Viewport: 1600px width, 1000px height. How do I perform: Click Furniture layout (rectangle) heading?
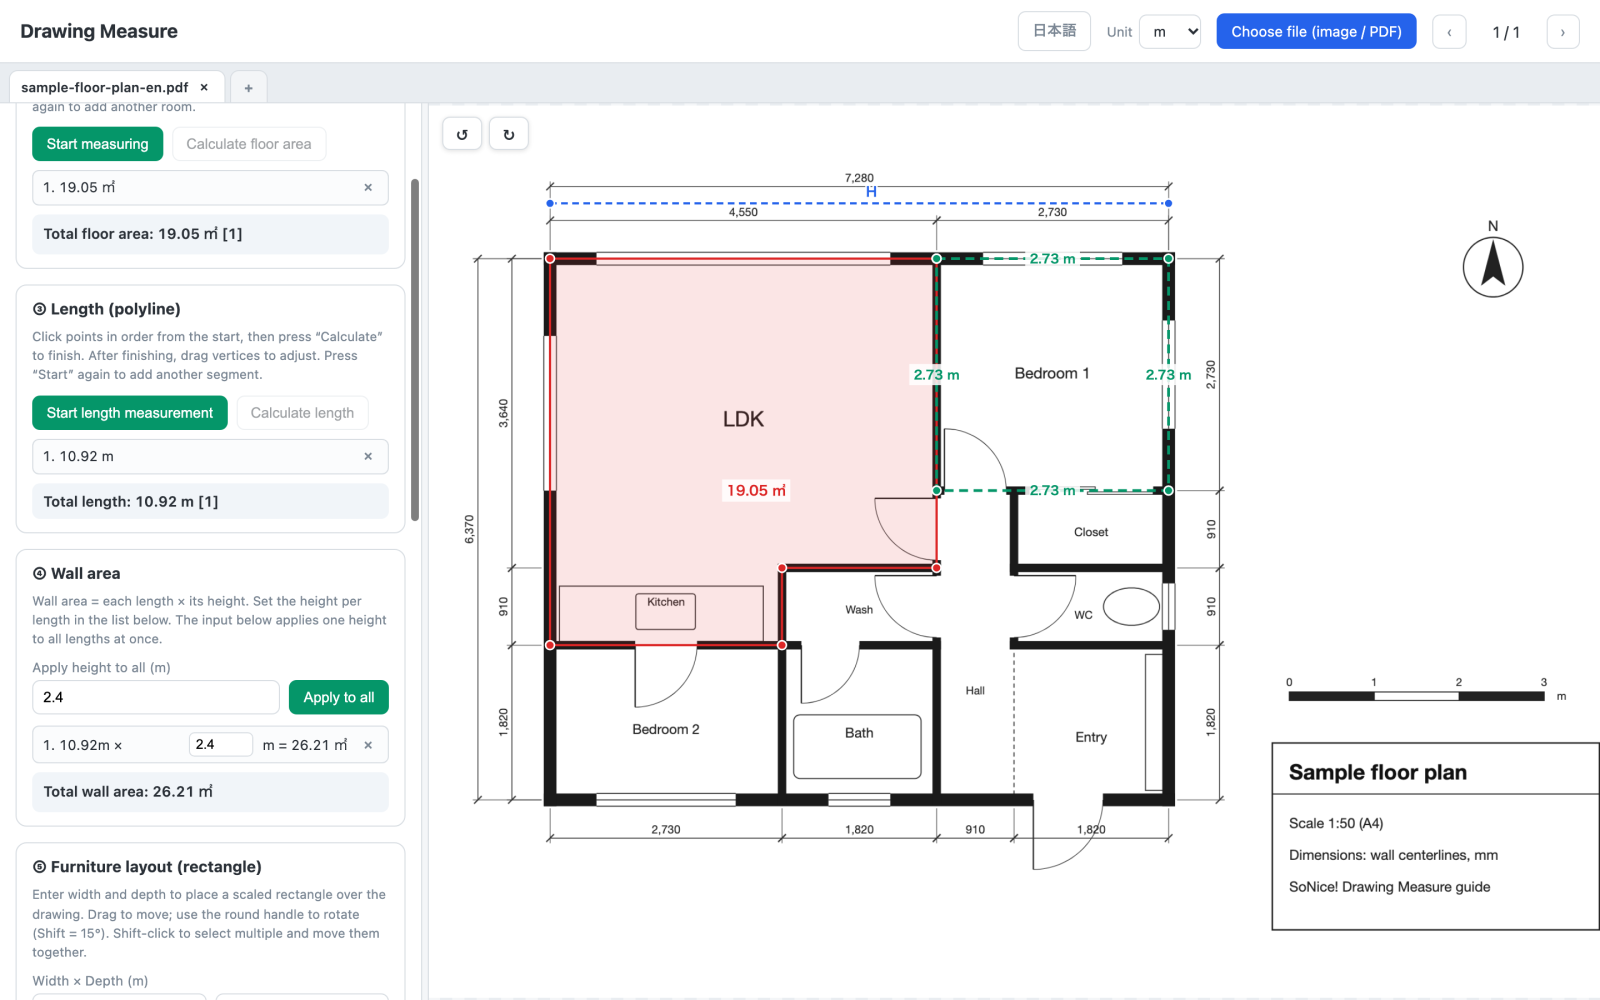147,867
